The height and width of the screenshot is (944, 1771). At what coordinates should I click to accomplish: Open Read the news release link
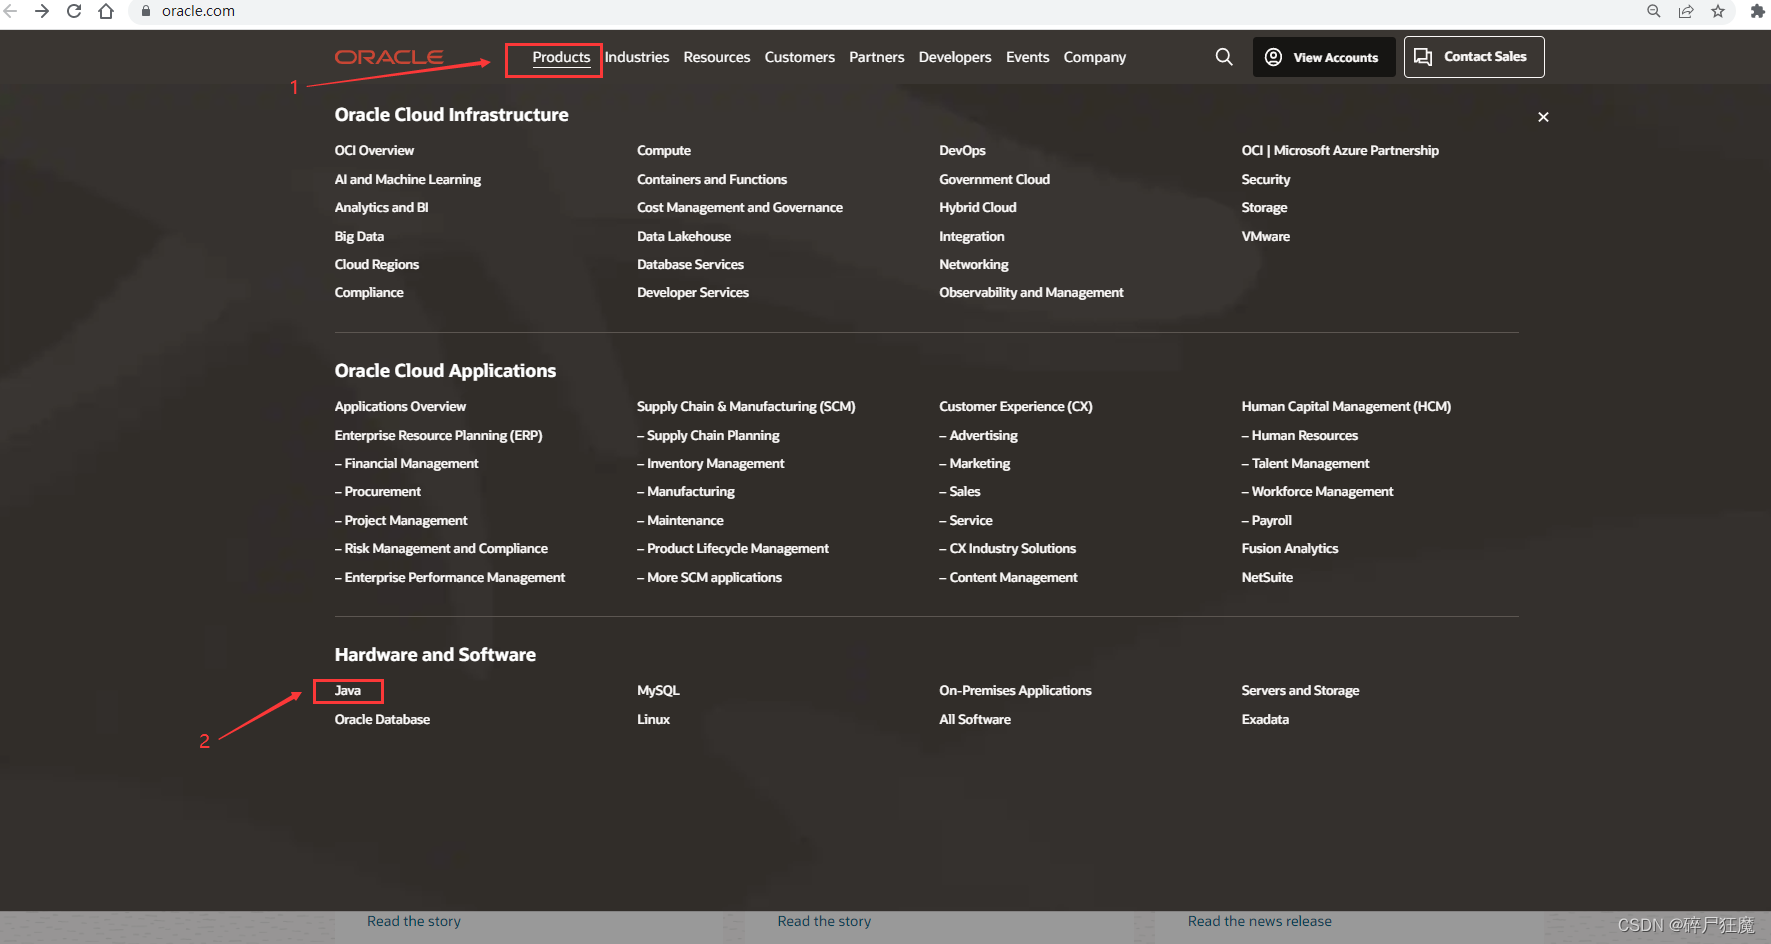tap(1260, 921)
